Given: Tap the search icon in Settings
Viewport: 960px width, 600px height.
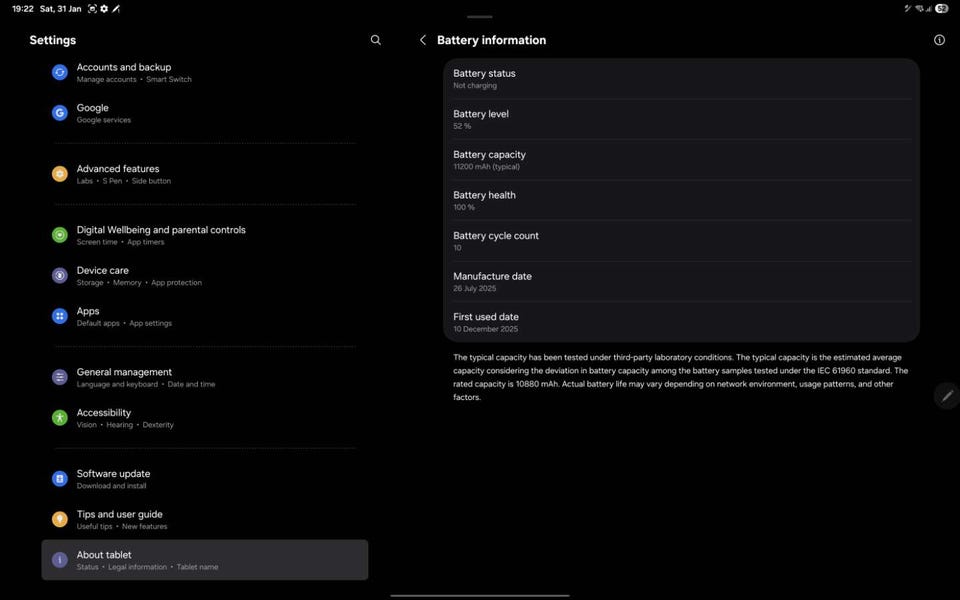Looking at the screenshot, I should coord(376,40).
